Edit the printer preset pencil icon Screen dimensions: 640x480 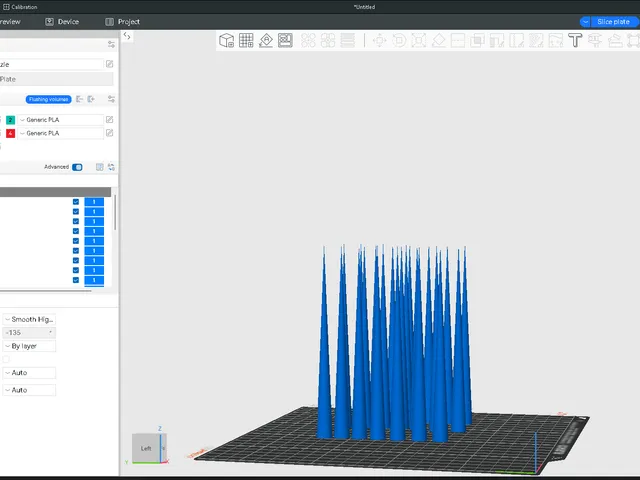tap(109, 64)
